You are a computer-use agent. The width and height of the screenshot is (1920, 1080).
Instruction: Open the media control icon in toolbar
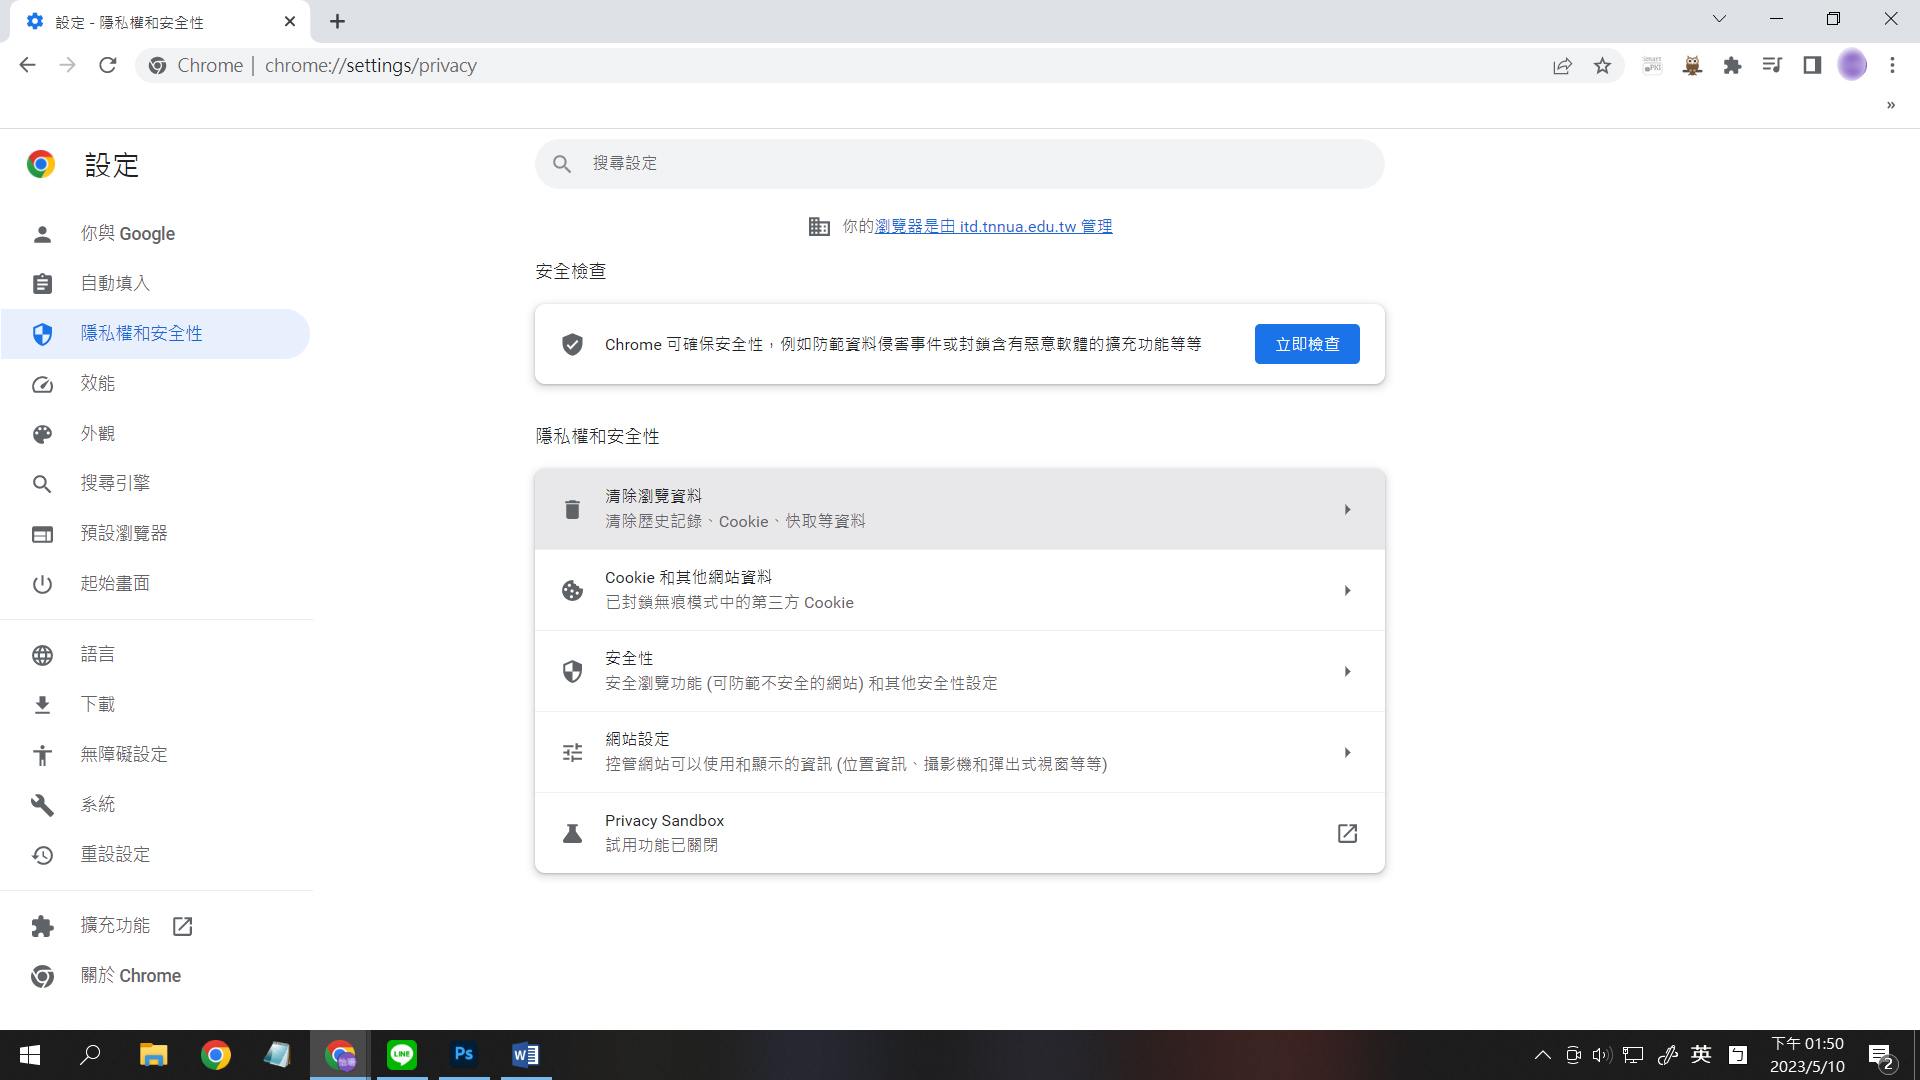(x=1772, y=66)
